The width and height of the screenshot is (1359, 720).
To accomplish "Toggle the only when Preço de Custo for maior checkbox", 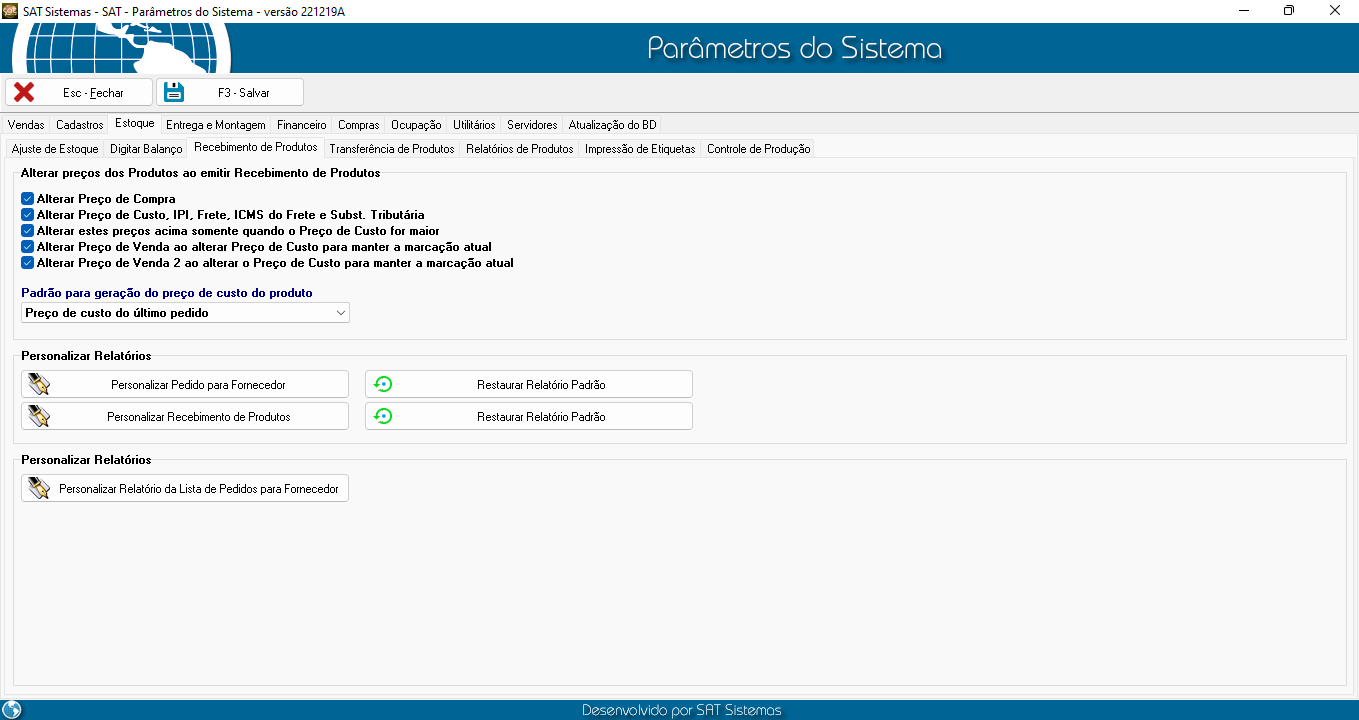I will click(x=28, y=231).
